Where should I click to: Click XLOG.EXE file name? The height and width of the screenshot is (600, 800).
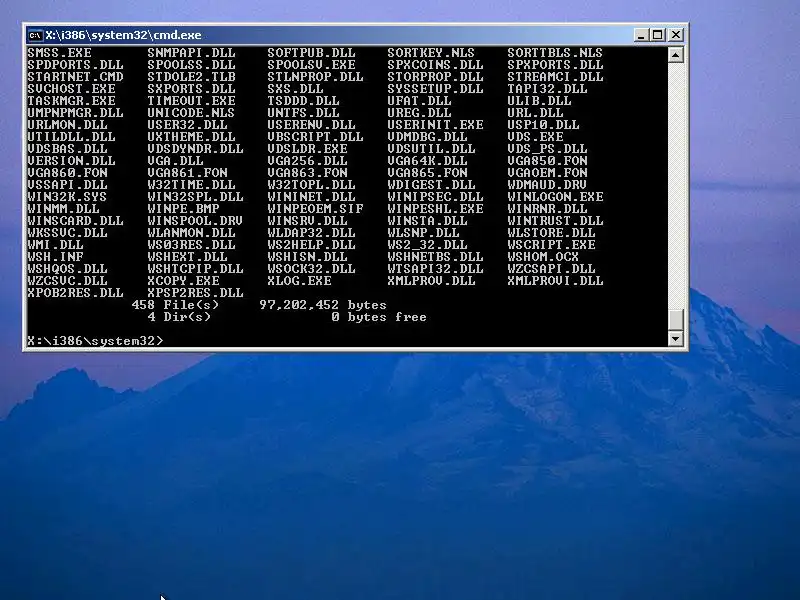[299, 281]
